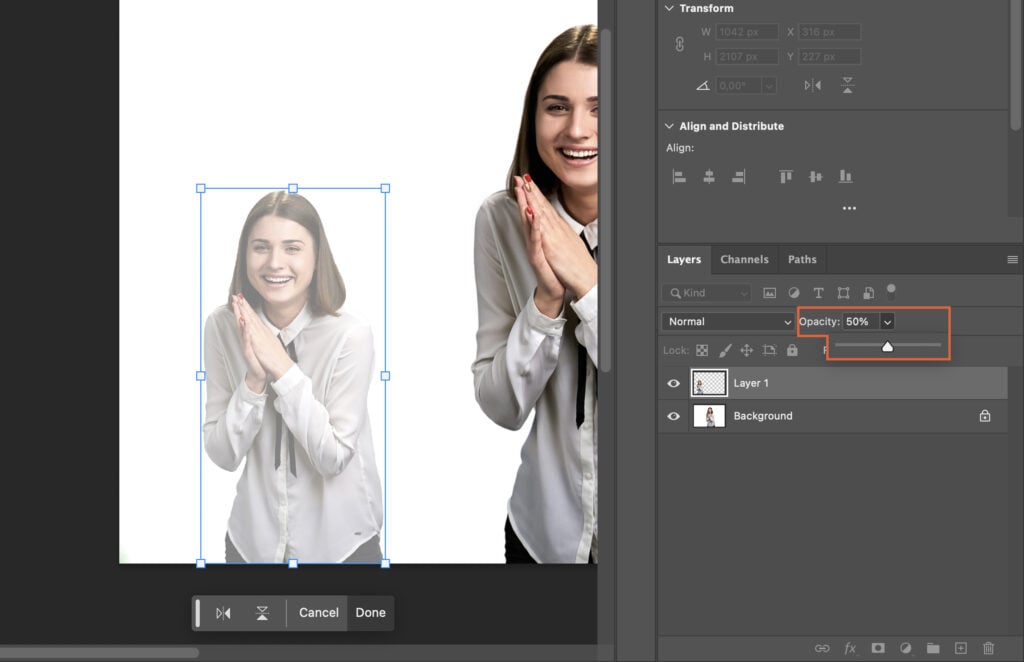Click the delete layer trash icon
Screen dimensions: 1024x662
(x=989, y=648)
